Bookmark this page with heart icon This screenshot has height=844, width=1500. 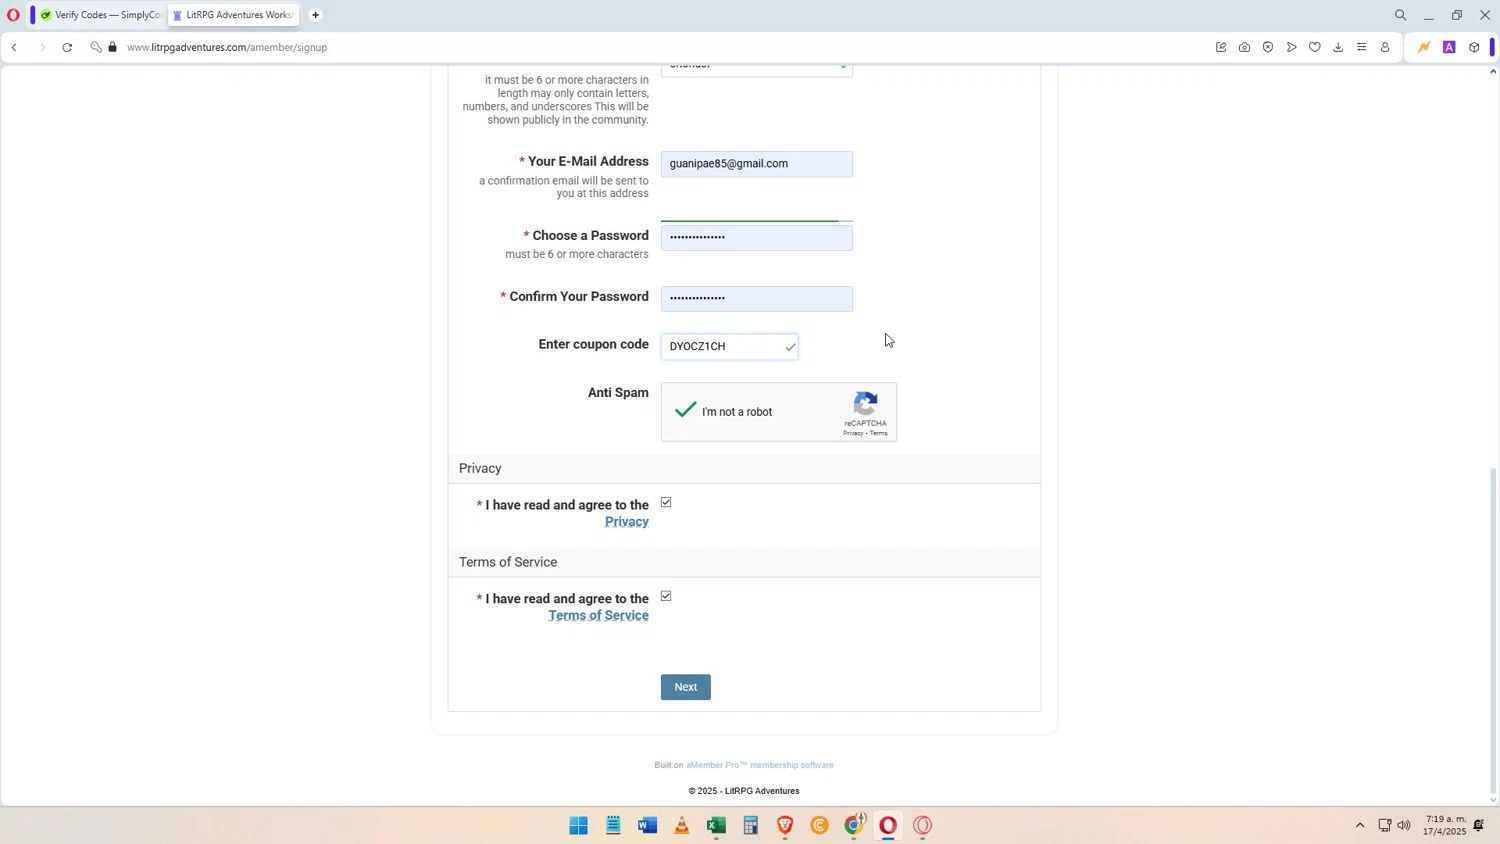[x=1315, y=47]
